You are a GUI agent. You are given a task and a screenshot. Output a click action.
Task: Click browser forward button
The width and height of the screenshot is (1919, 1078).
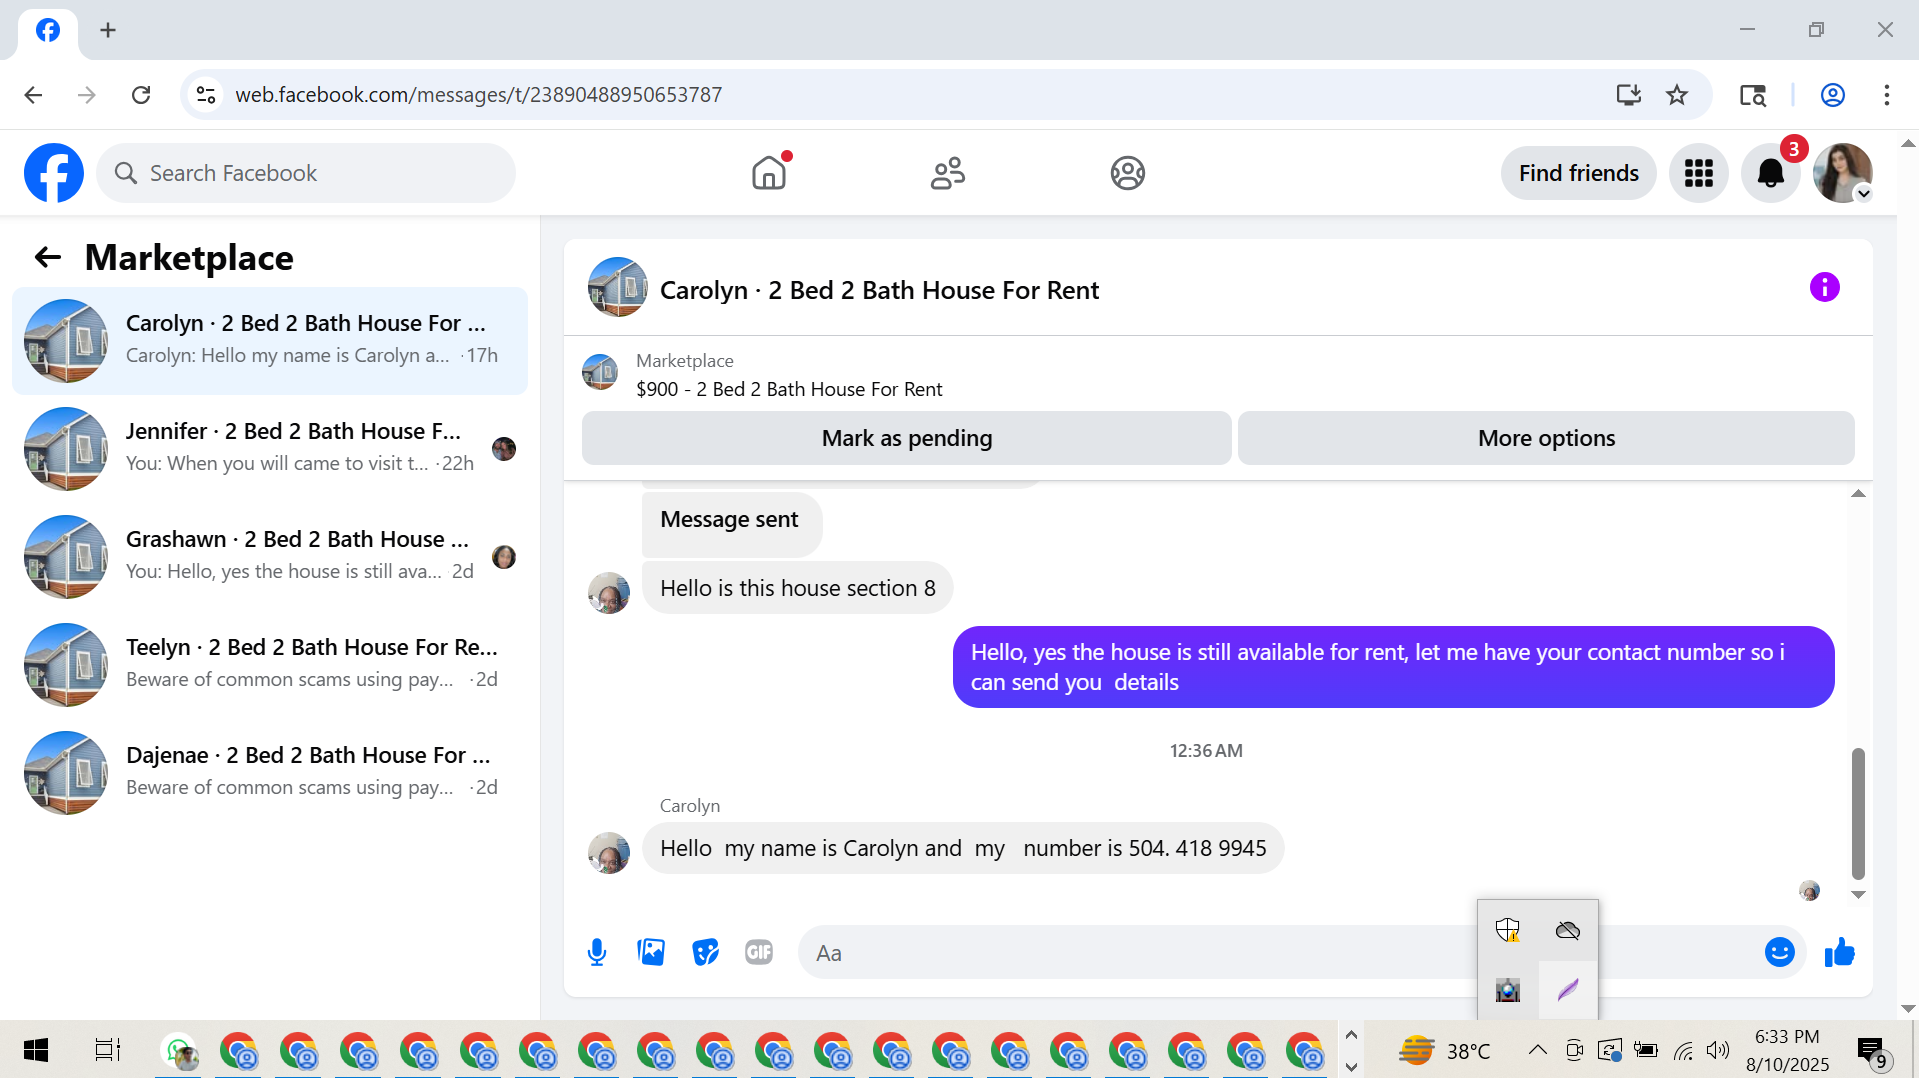[x=87, y=95]
